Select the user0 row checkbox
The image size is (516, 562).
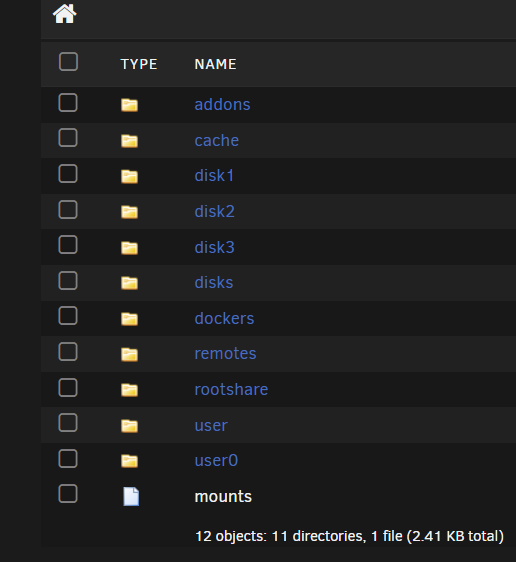tap(68, 458)
